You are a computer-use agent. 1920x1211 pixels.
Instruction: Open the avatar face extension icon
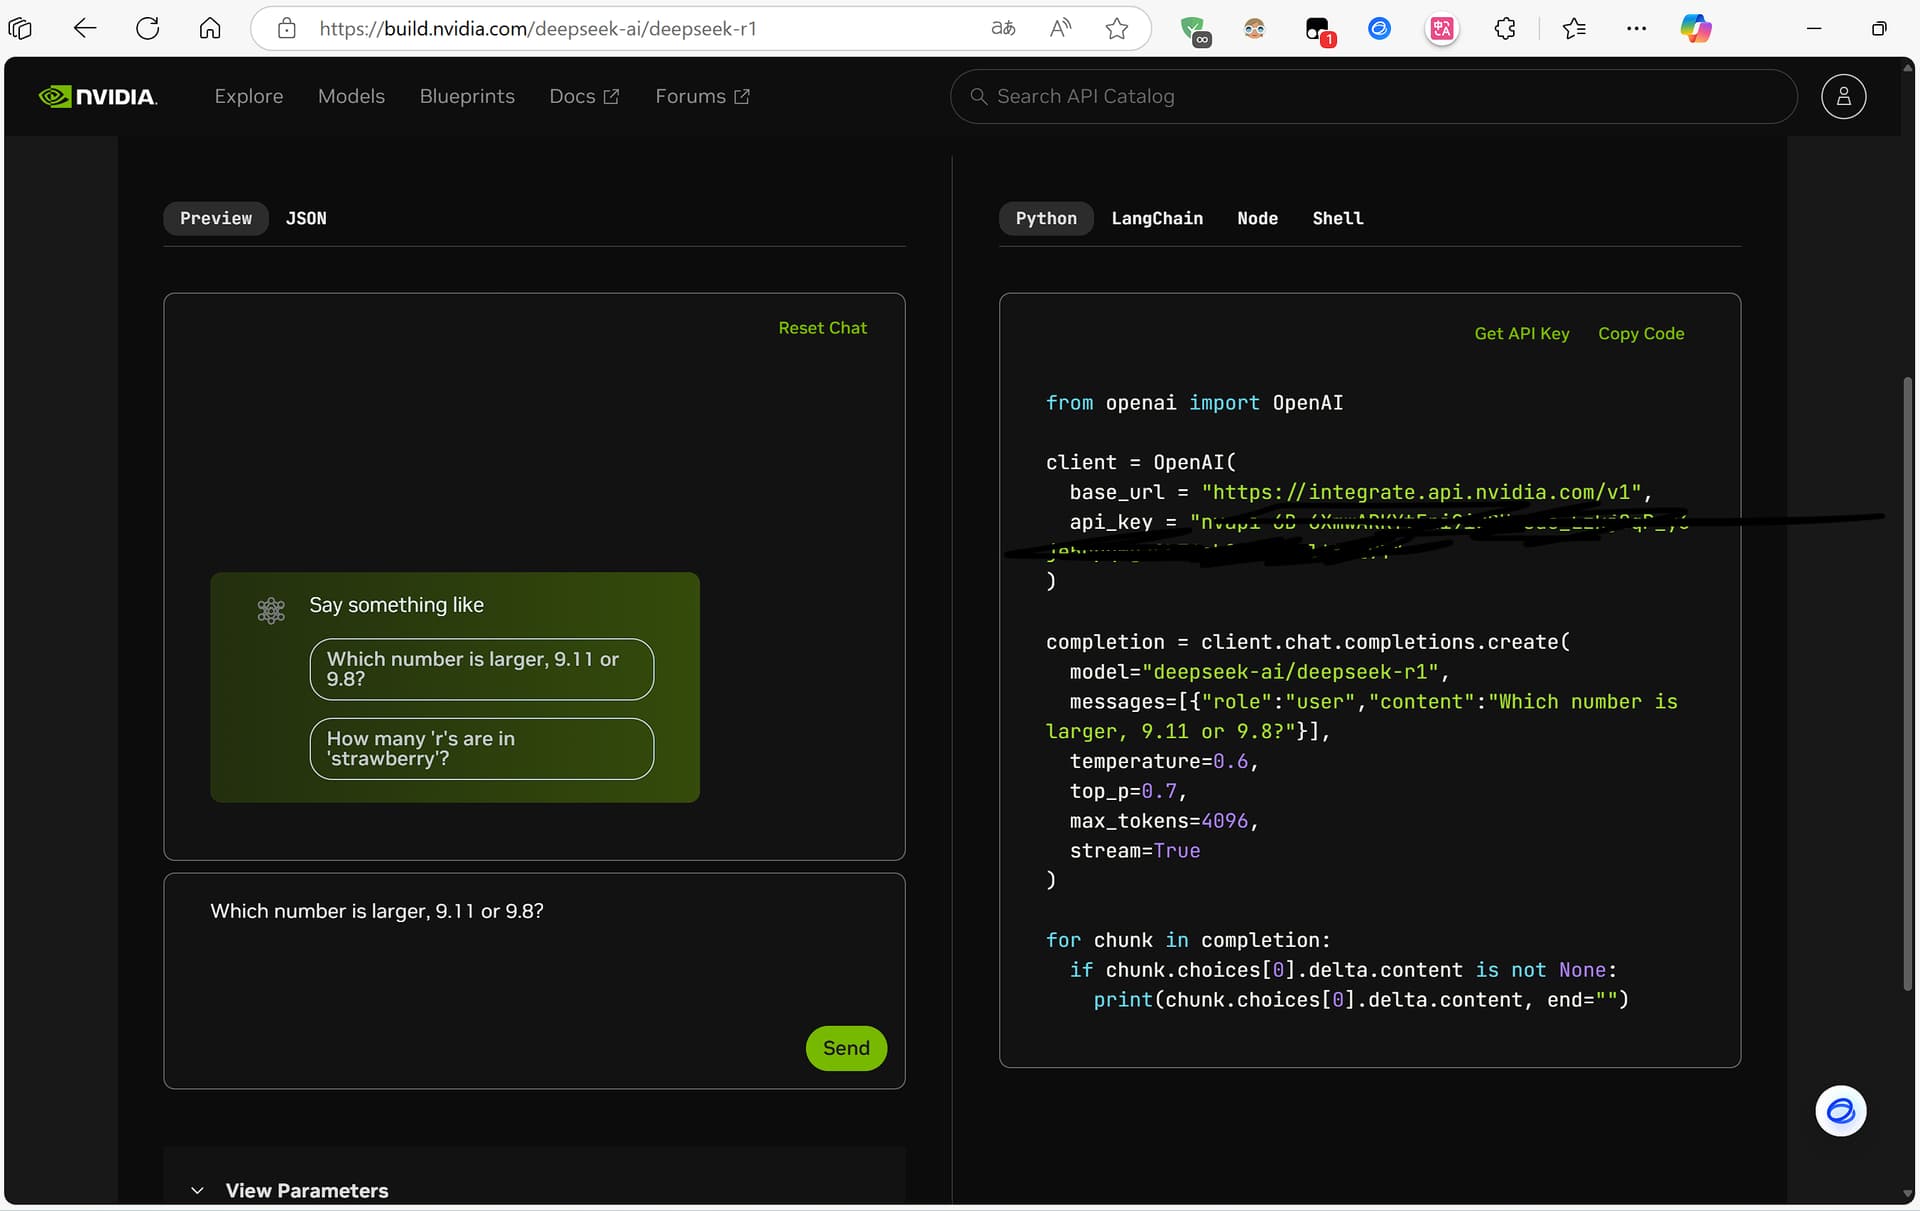1254,29
